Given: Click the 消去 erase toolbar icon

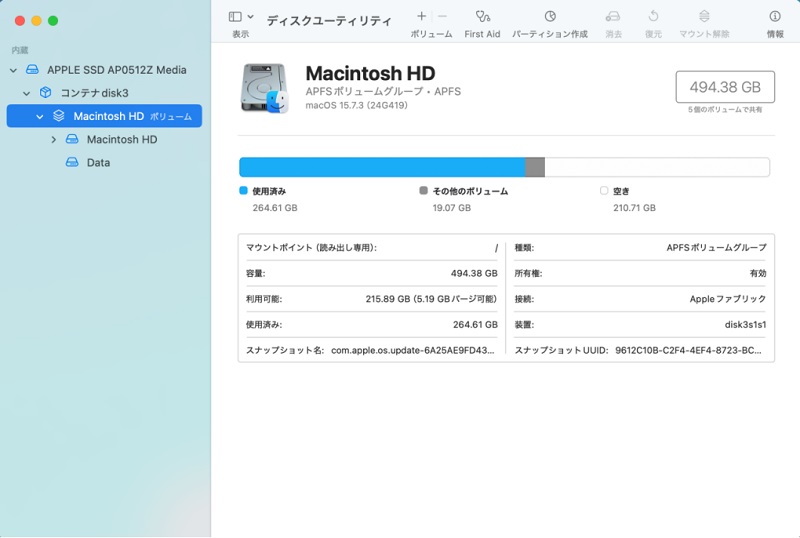Looking at the screenshot, I should [613, 17].
